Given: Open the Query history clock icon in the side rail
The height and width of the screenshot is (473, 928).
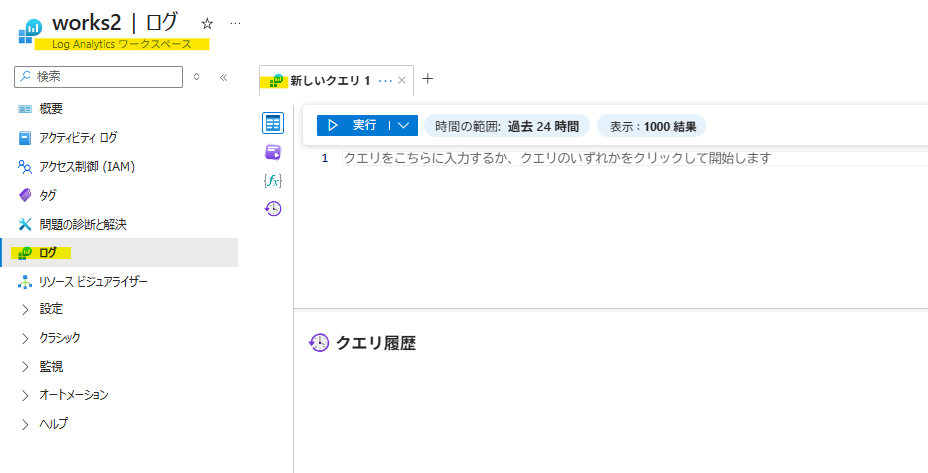Looking at the screenshot, I should (x=273, y=208).
